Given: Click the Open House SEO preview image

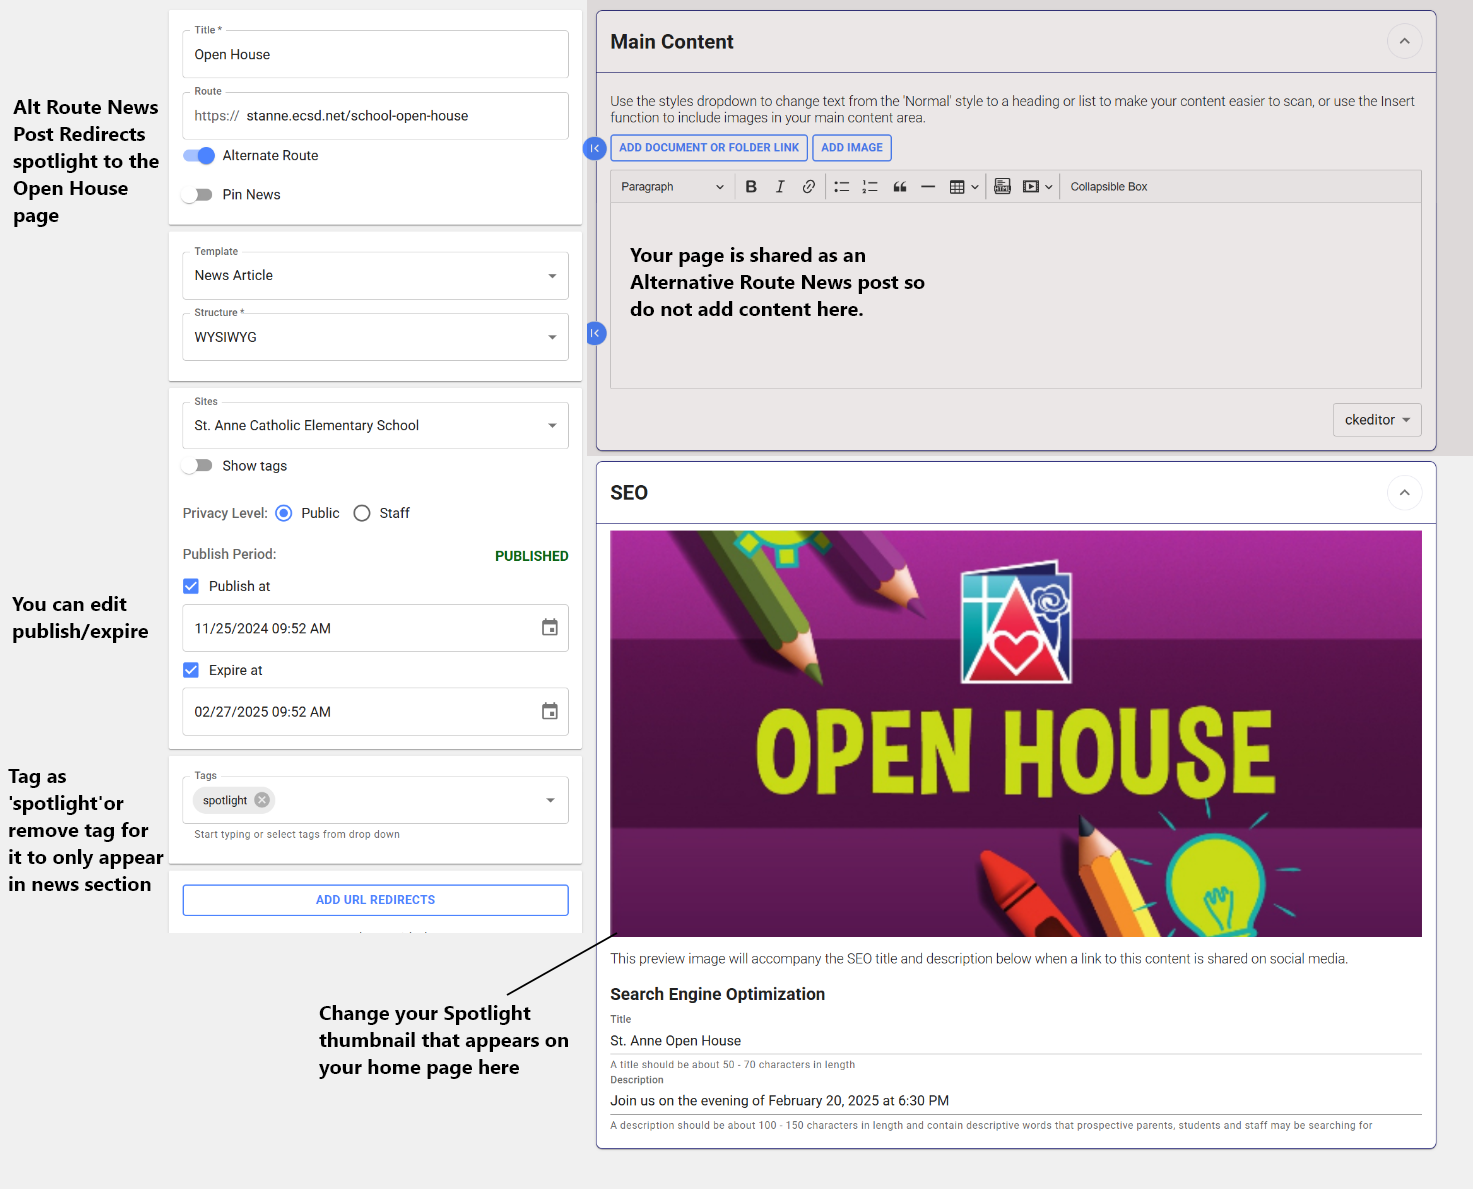Looking at the screenshot, I should tap(1015, 733).
